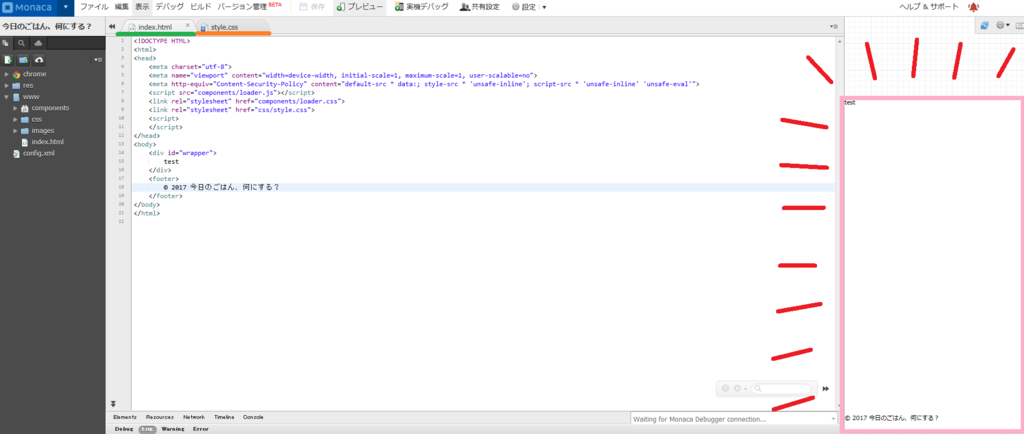Open the Timeline debugger tab

tap(224, 416)
